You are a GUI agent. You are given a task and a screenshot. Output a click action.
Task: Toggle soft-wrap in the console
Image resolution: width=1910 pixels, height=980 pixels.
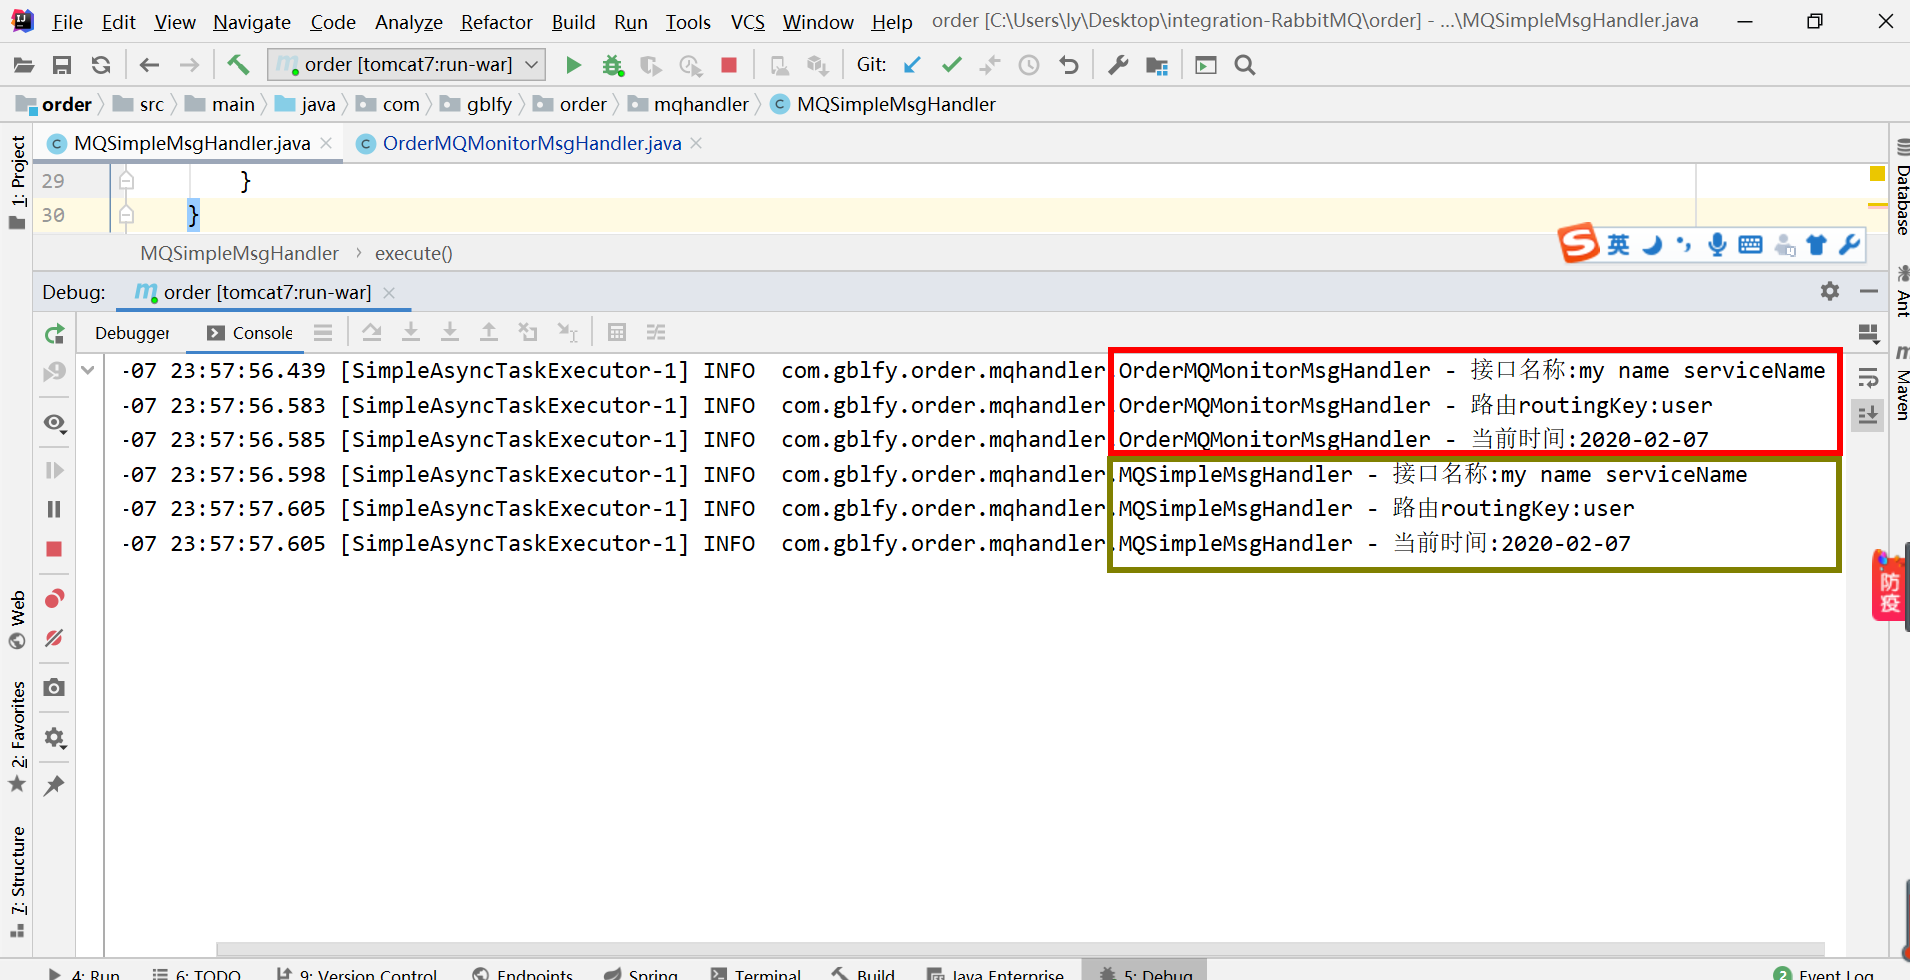1868,377
